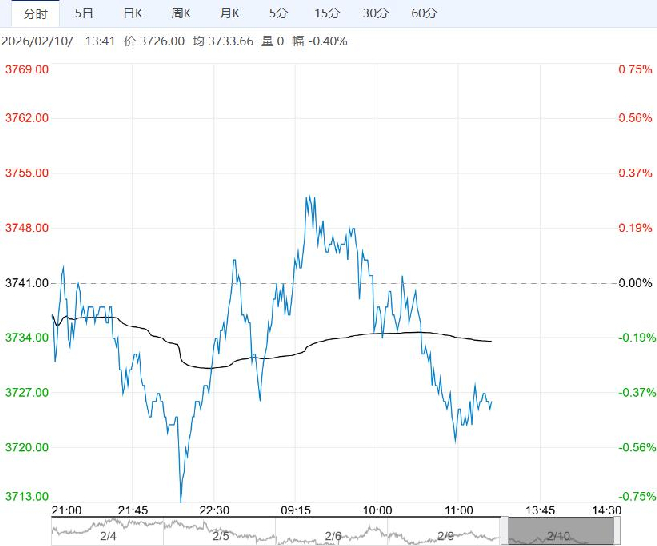This screenshot has width=657, height=546.
Task: Click the 22:50 time axis label
Action: coord(214,510)
